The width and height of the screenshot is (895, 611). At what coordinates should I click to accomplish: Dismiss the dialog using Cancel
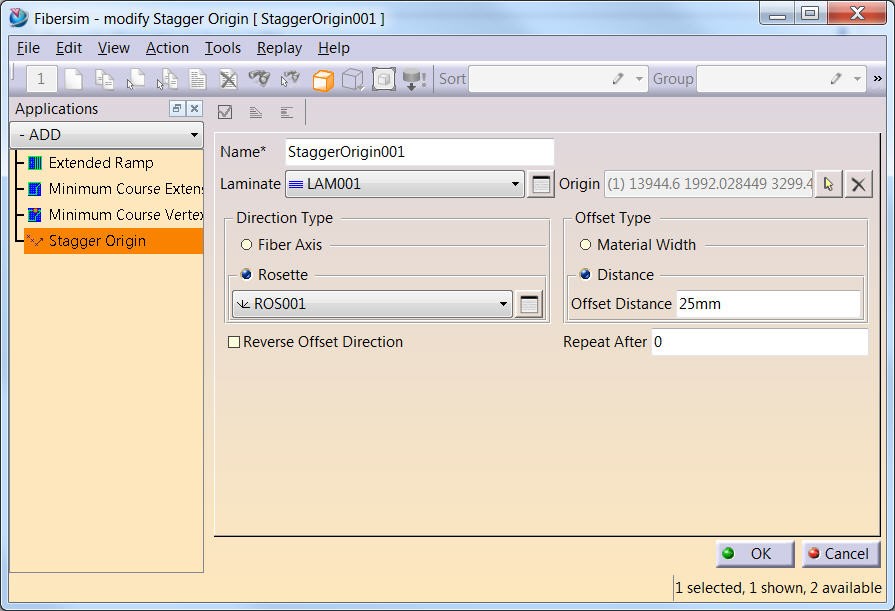tap(840, 553)
